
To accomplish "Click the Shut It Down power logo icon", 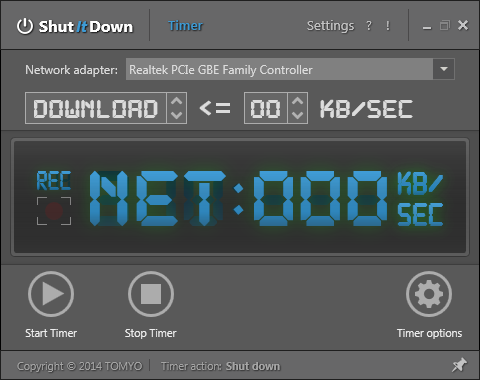I will (x=25, y=26).
